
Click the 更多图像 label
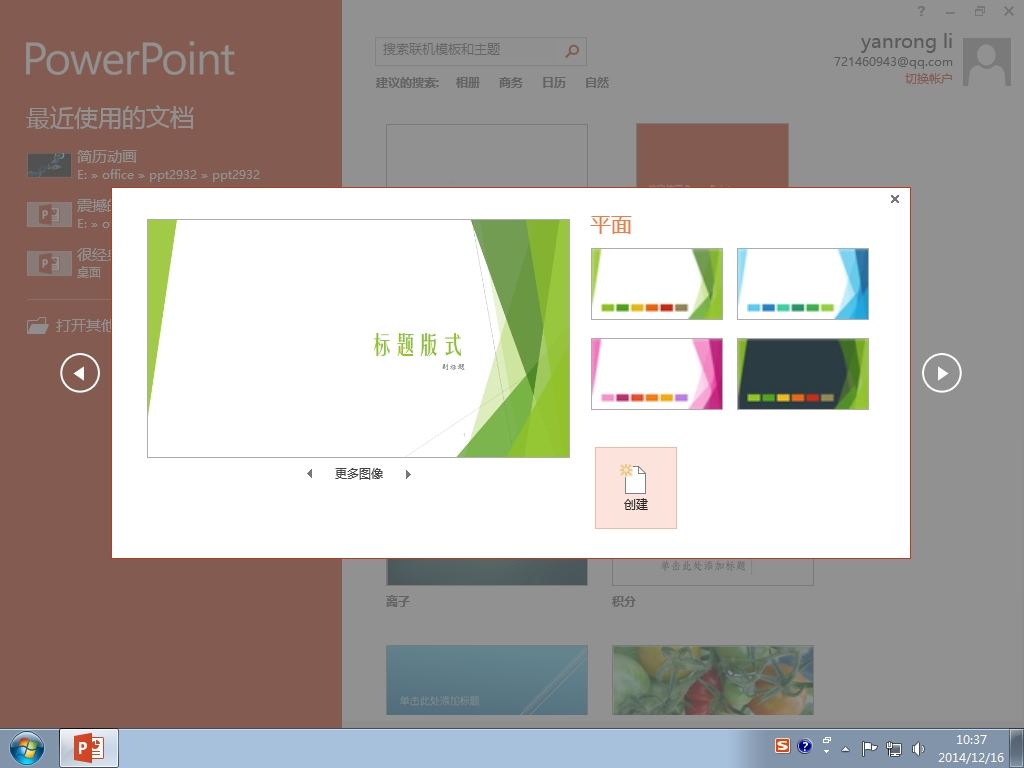click(359, 474)
